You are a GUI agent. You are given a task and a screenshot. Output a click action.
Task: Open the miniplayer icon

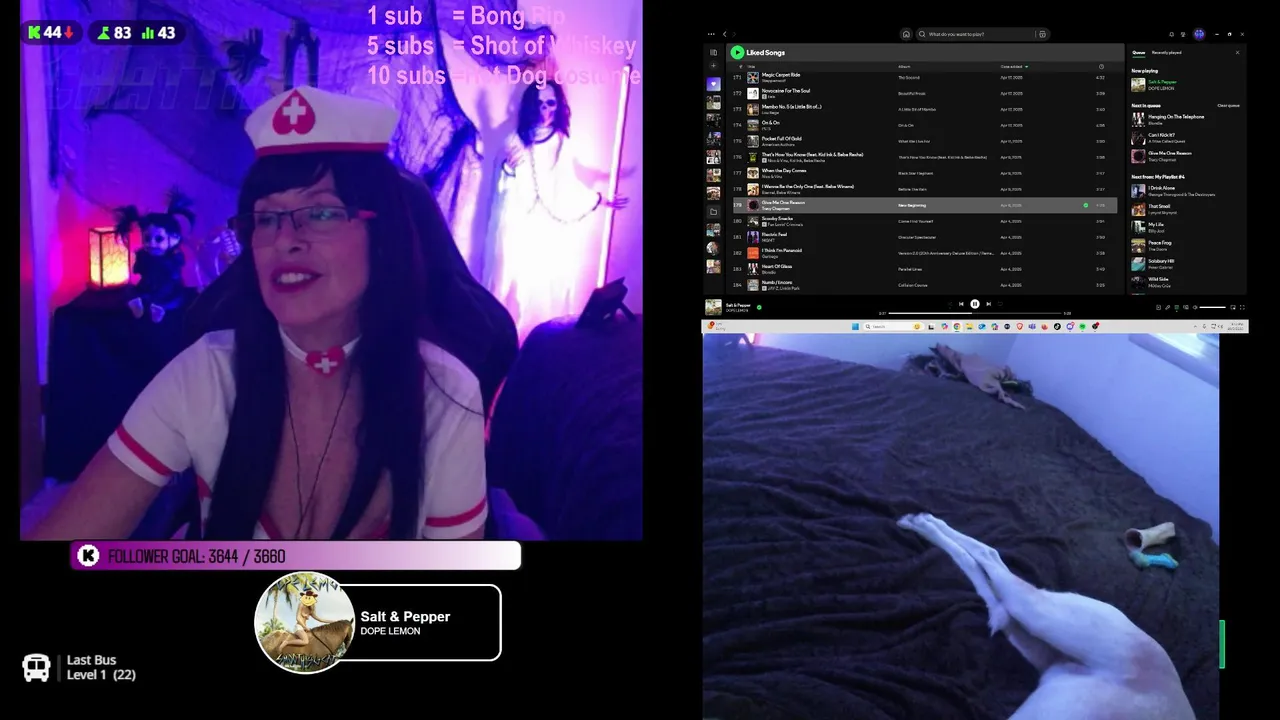tap(1233, 307)
